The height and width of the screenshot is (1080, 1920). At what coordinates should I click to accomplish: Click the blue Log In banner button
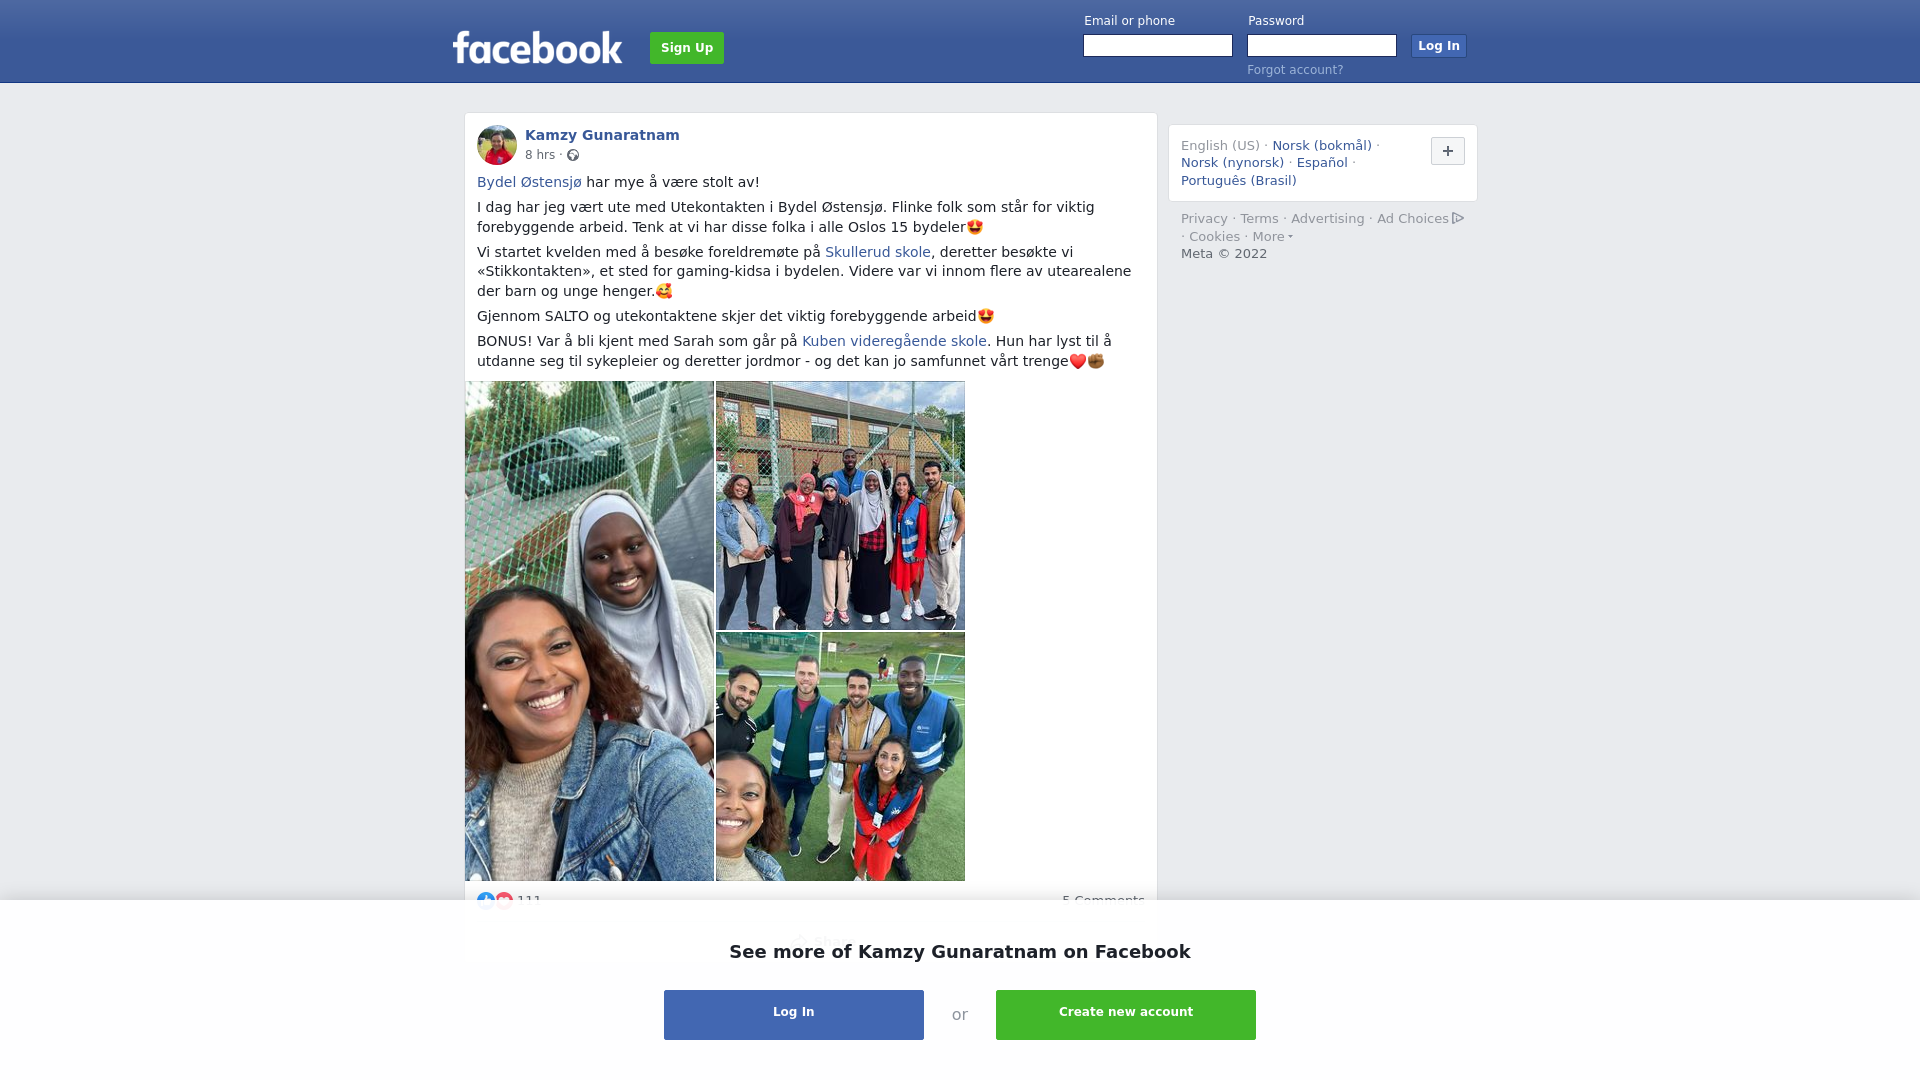point(794,1015)
